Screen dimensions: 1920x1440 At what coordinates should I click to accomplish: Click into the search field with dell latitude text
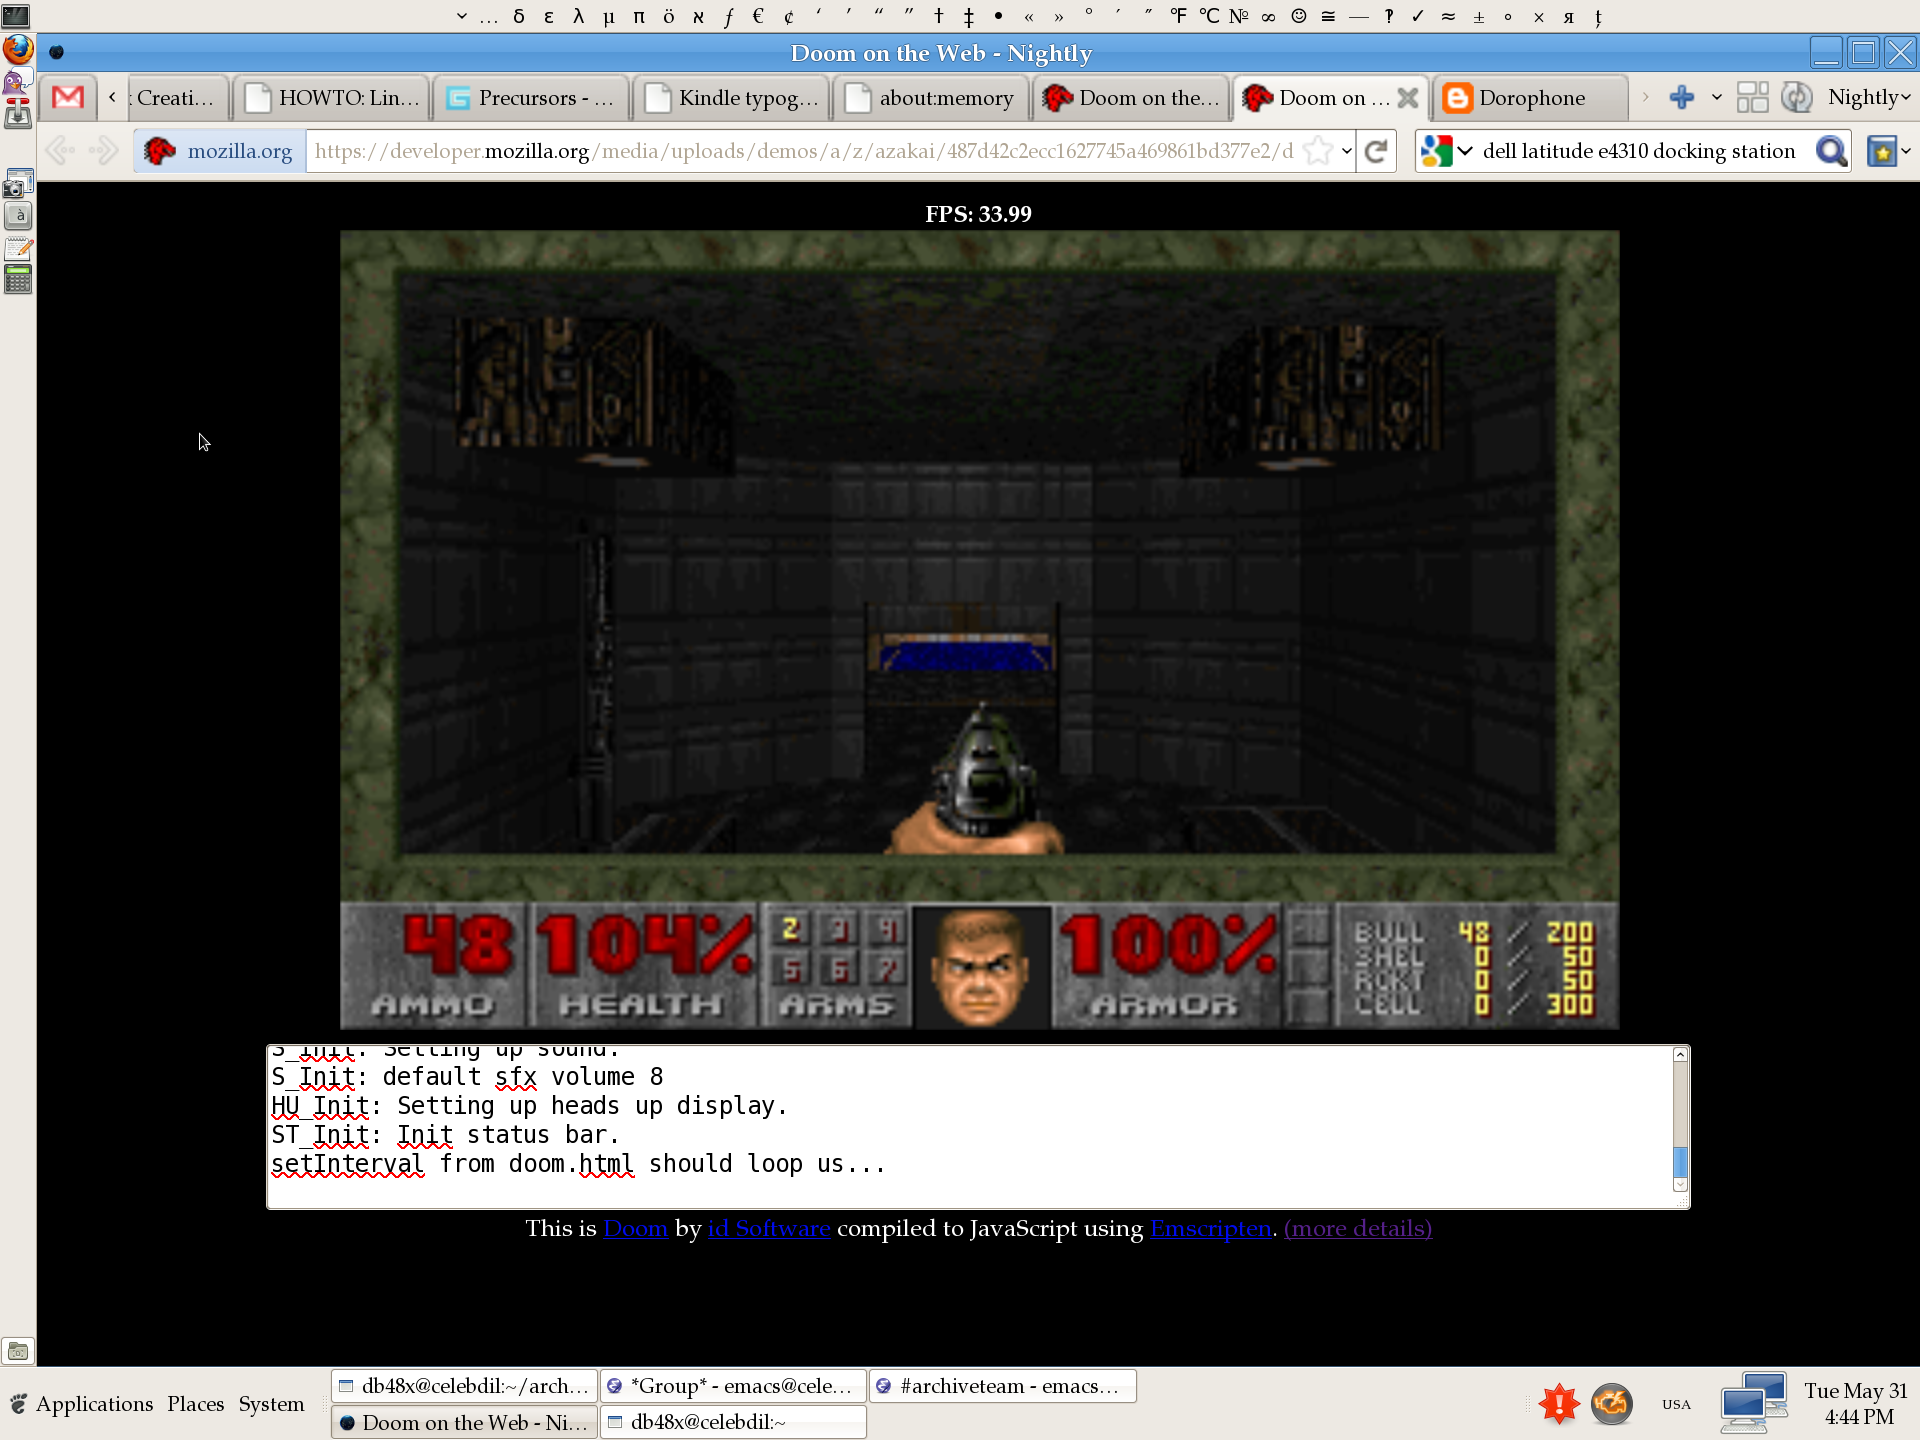click(x=1641, y=151)
